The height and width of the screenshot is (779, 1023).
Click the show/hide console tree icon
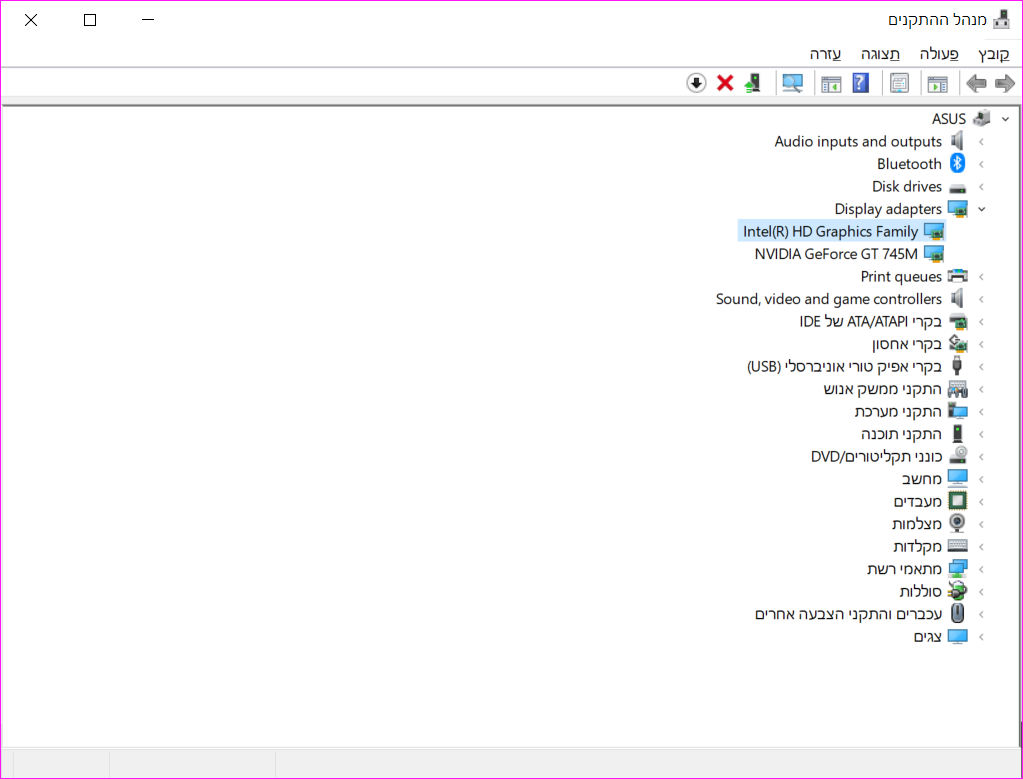938,84
